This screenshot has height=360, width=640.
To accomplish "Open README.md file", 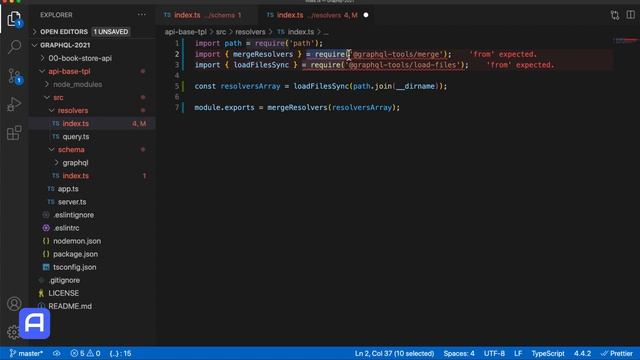I will pos(70,306).
